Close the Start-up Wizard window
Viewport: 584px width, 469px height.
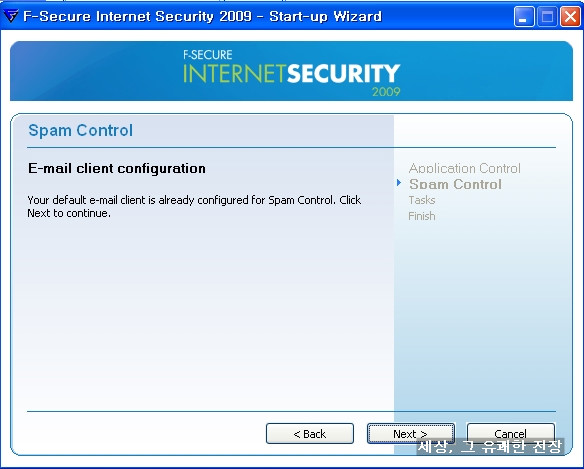click(x=570, y=17)
